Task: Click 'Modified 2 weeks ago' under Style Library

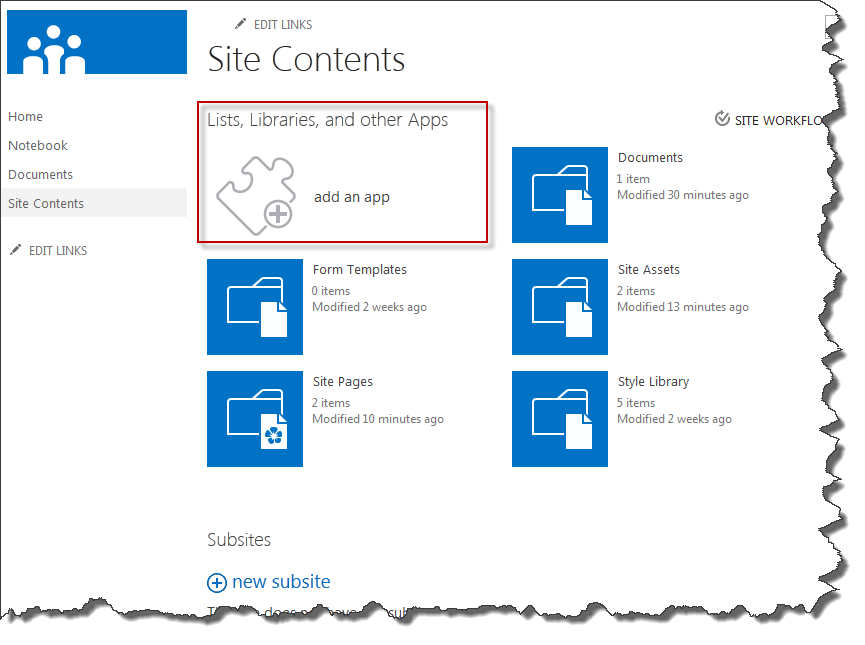Action: (675, 419)
